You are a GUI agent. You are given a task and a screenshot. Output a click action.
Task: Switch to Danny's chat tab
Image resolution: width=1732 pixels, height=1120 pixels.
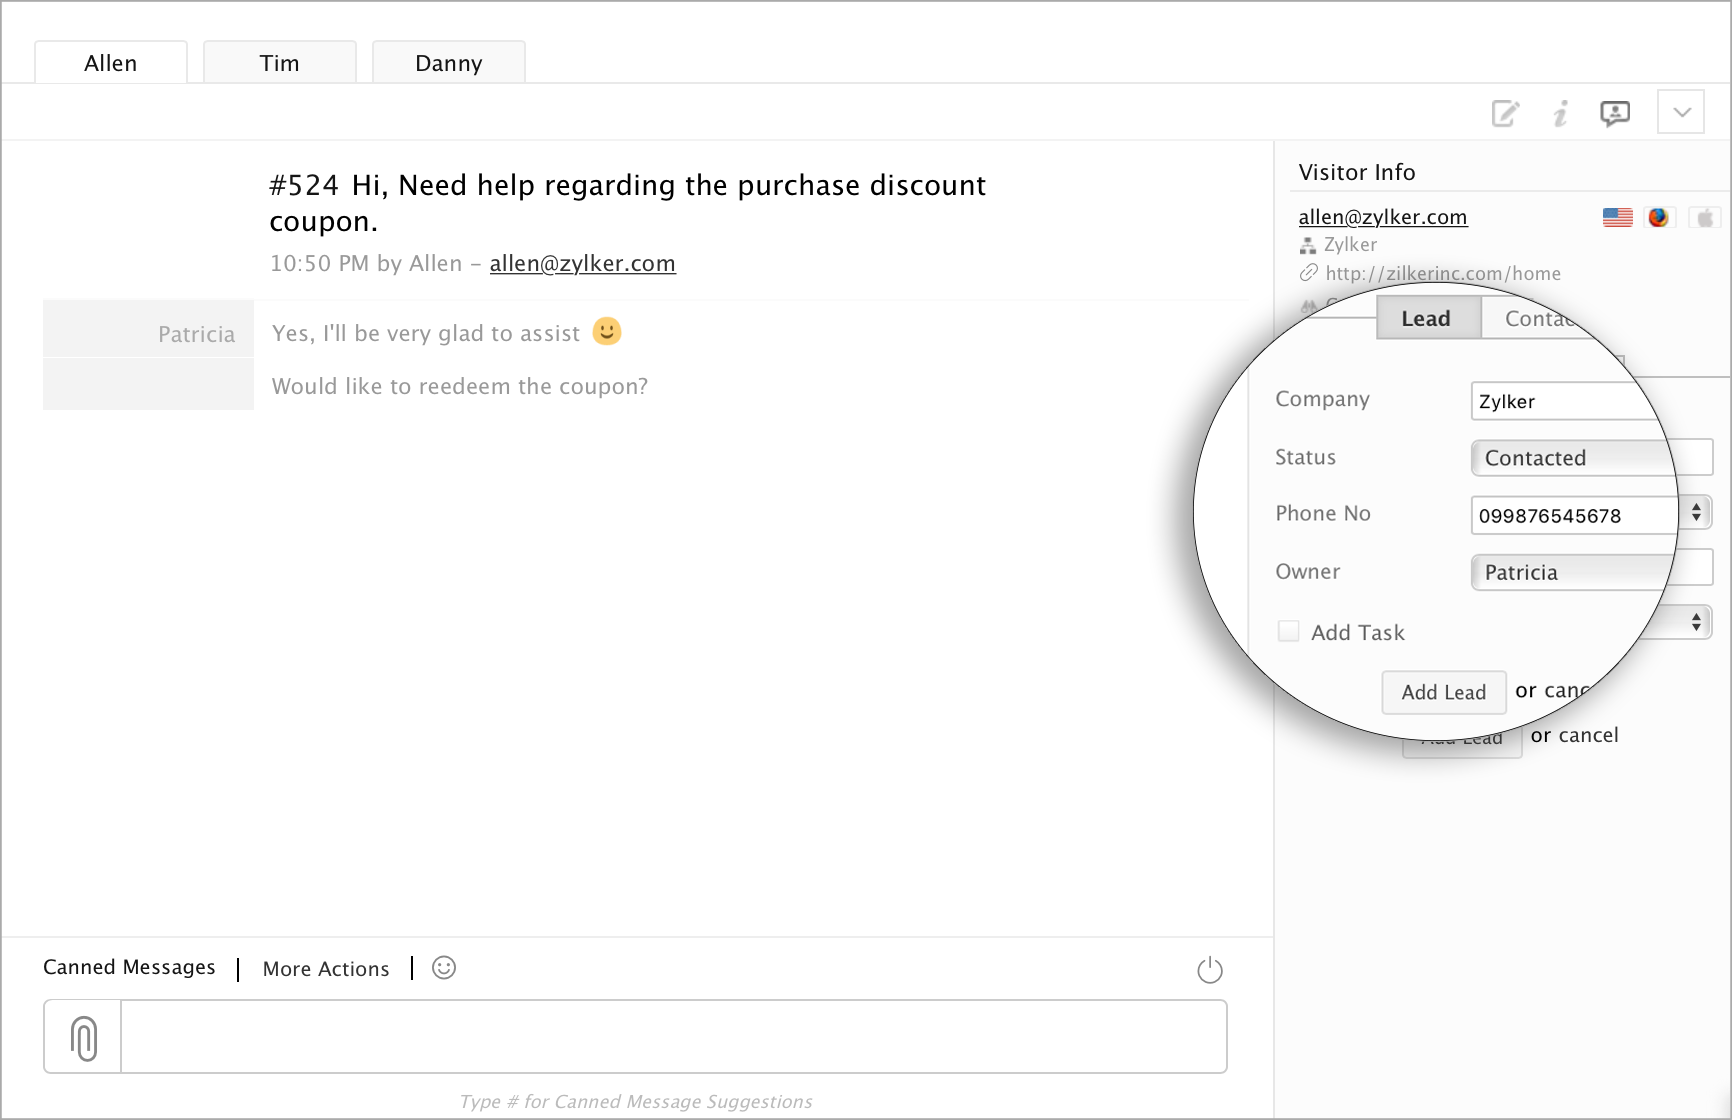point(449,62)
